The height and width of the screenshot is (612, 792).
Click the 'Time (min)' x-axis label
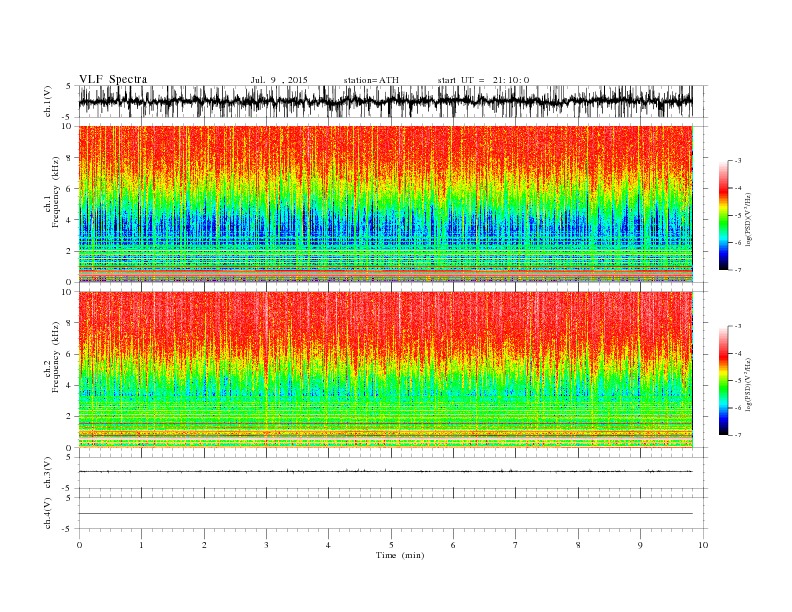click(400, 555)
